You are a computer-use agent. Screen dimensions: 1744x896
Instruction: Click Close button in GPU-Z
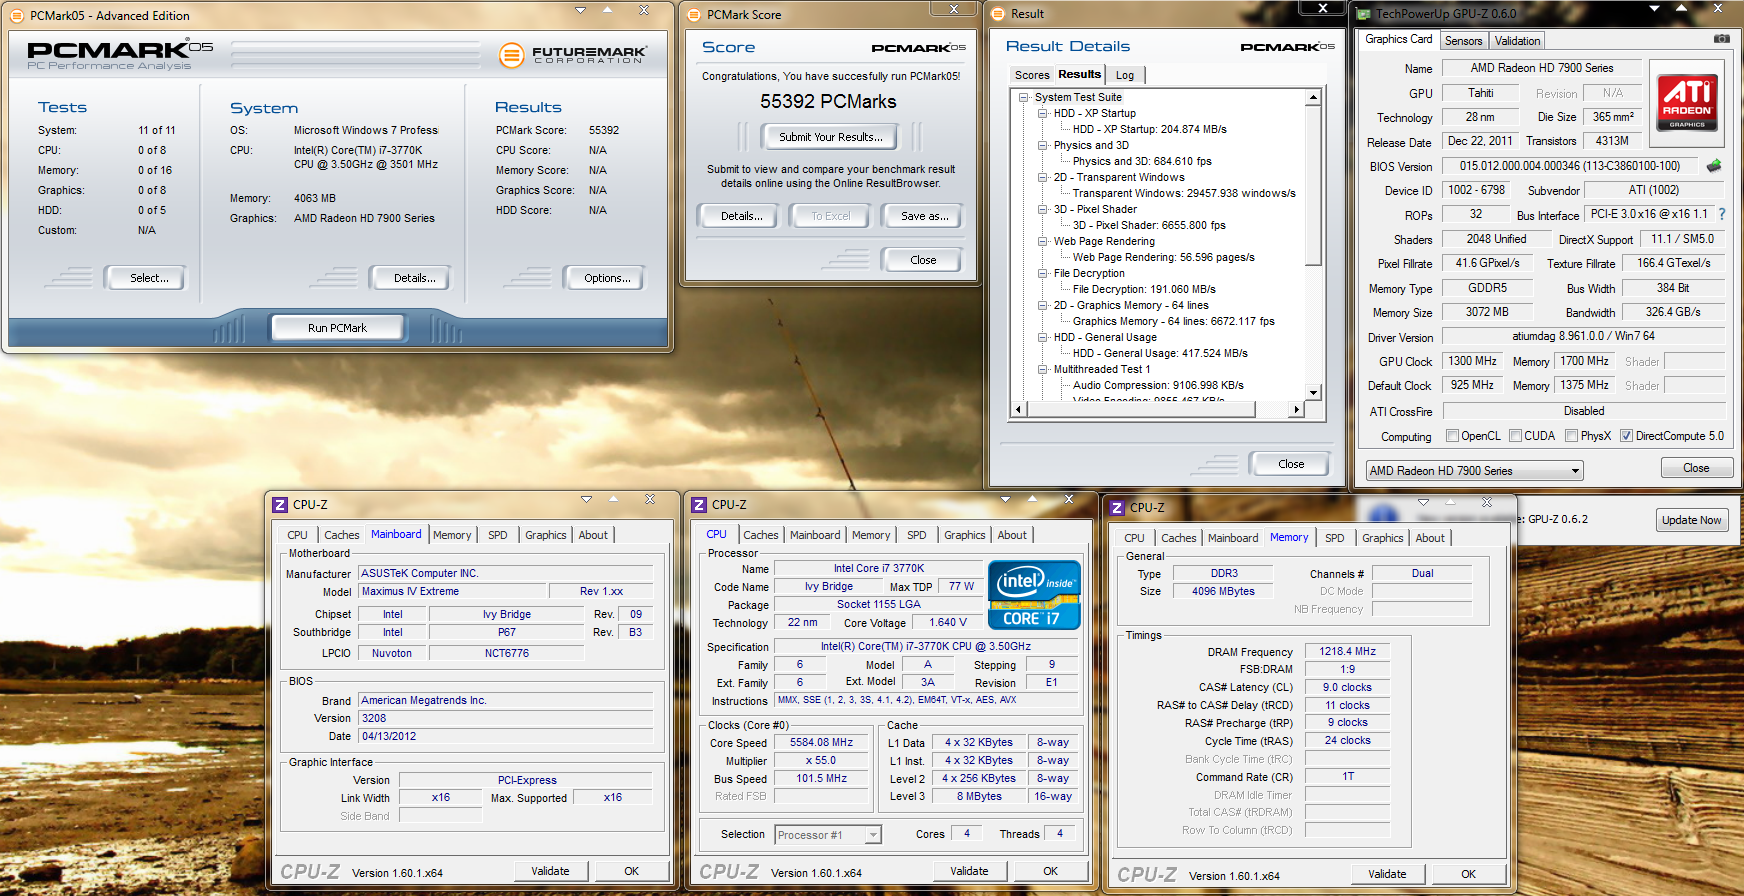[x=1696, y=468]
